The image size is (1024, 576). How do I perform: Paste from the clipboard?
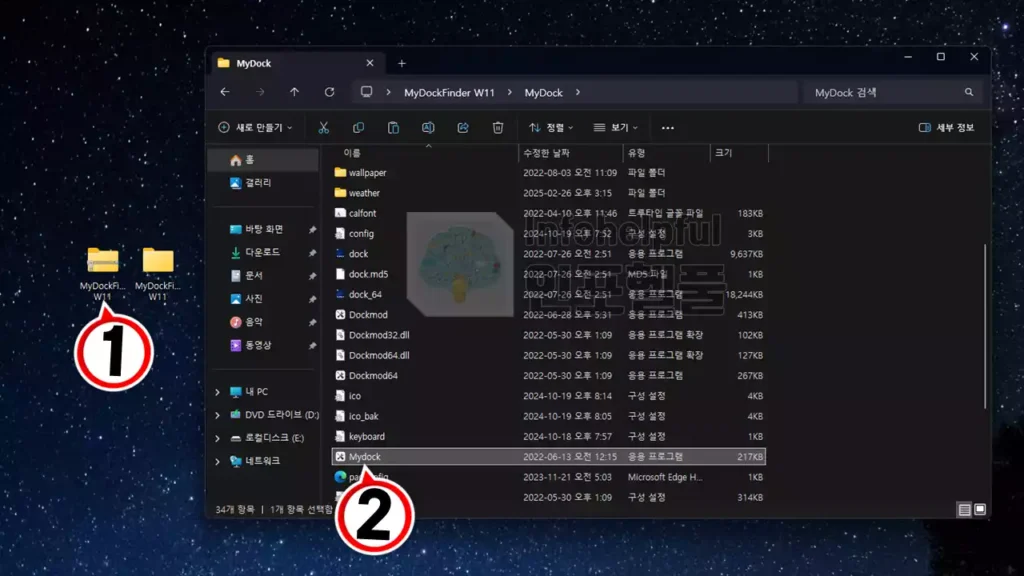click(x=393, y=127)
